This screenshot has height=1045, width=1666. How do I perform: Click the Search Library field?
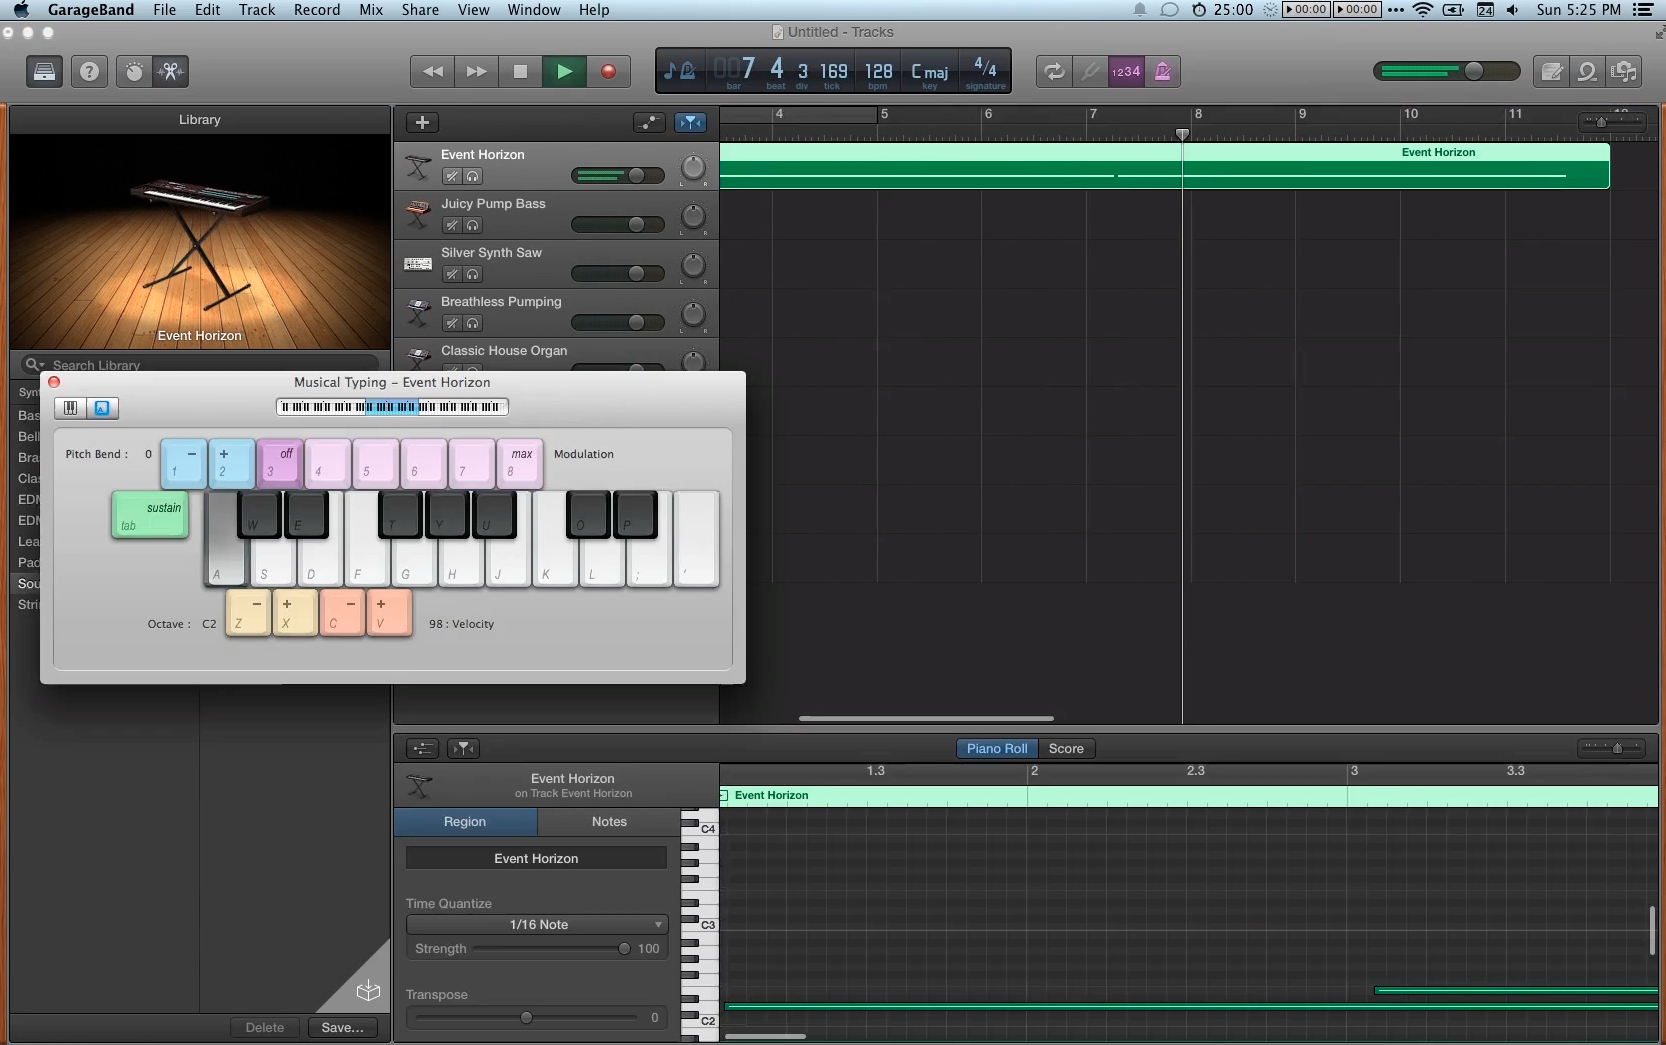pos(200,365)
